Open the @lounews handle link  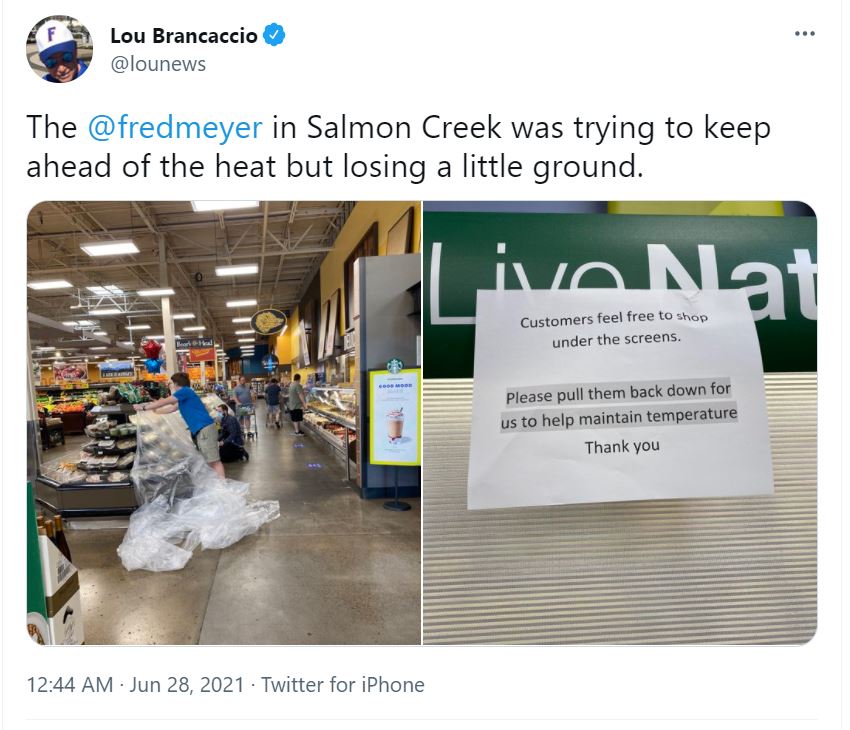pos(158,64)
